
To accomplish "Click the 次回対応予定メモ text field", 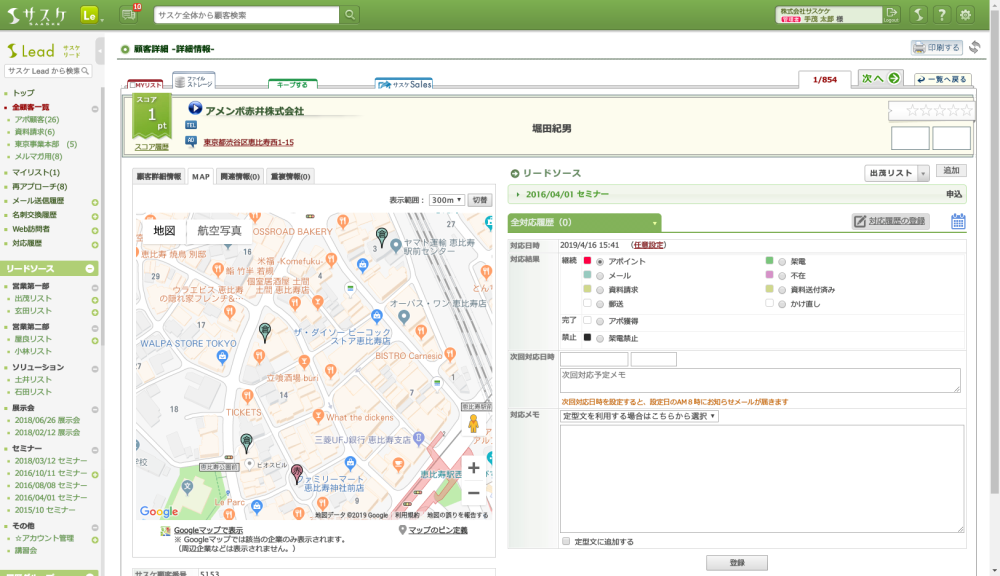I will (760, 380).
